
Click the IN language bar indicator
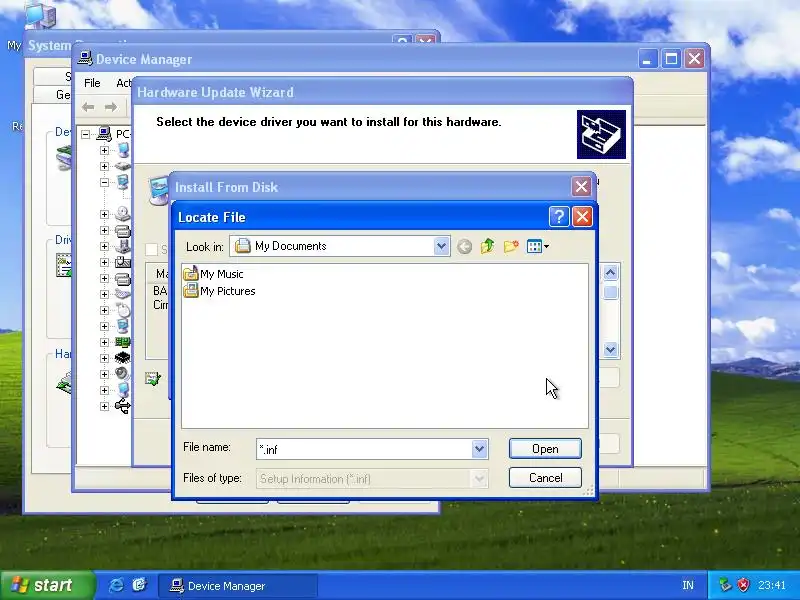pos(688,585)
